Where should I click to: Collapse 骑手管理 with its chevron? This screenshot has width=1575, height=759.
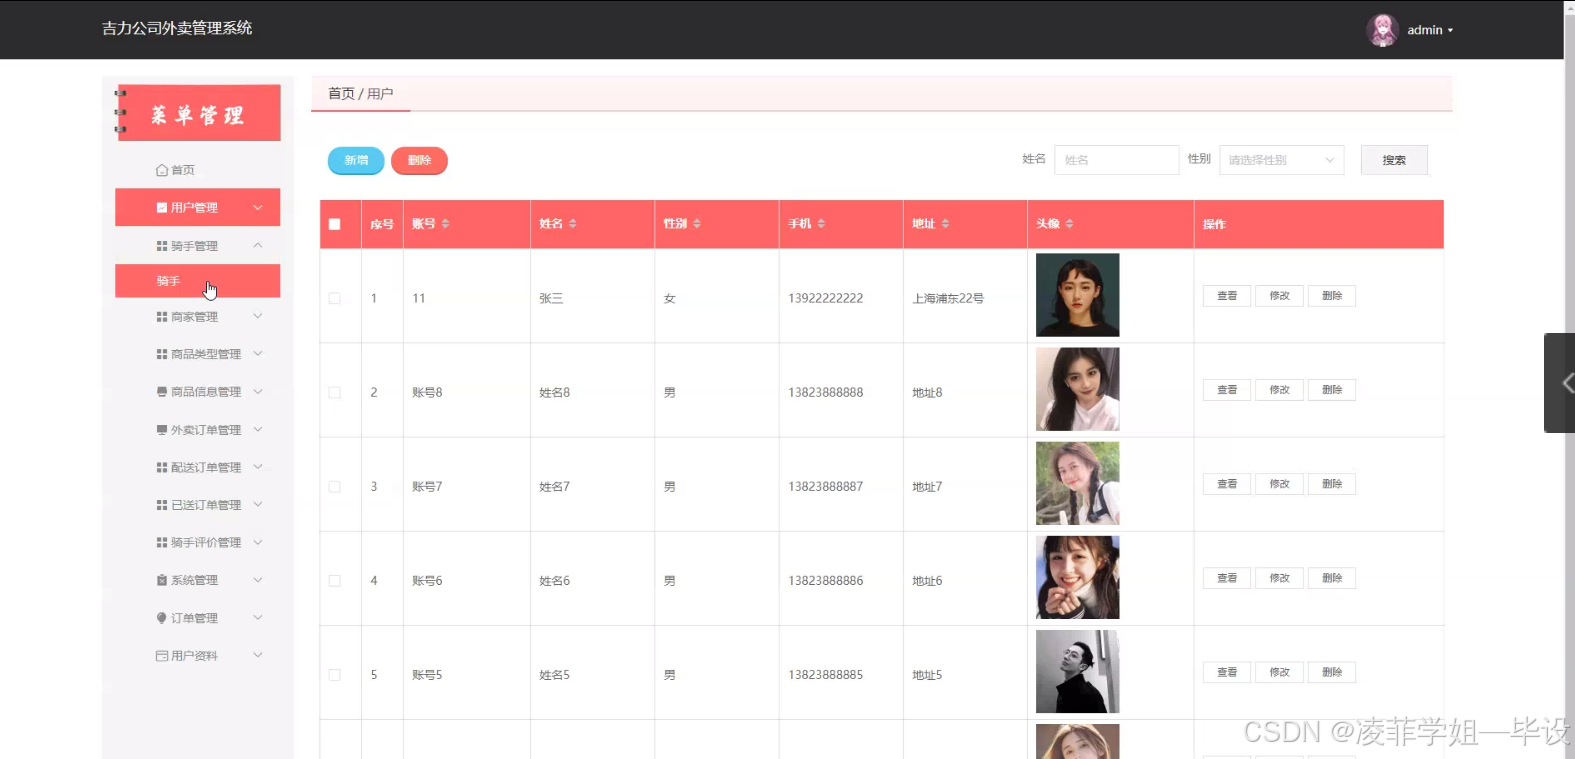(x=258, y=246)
